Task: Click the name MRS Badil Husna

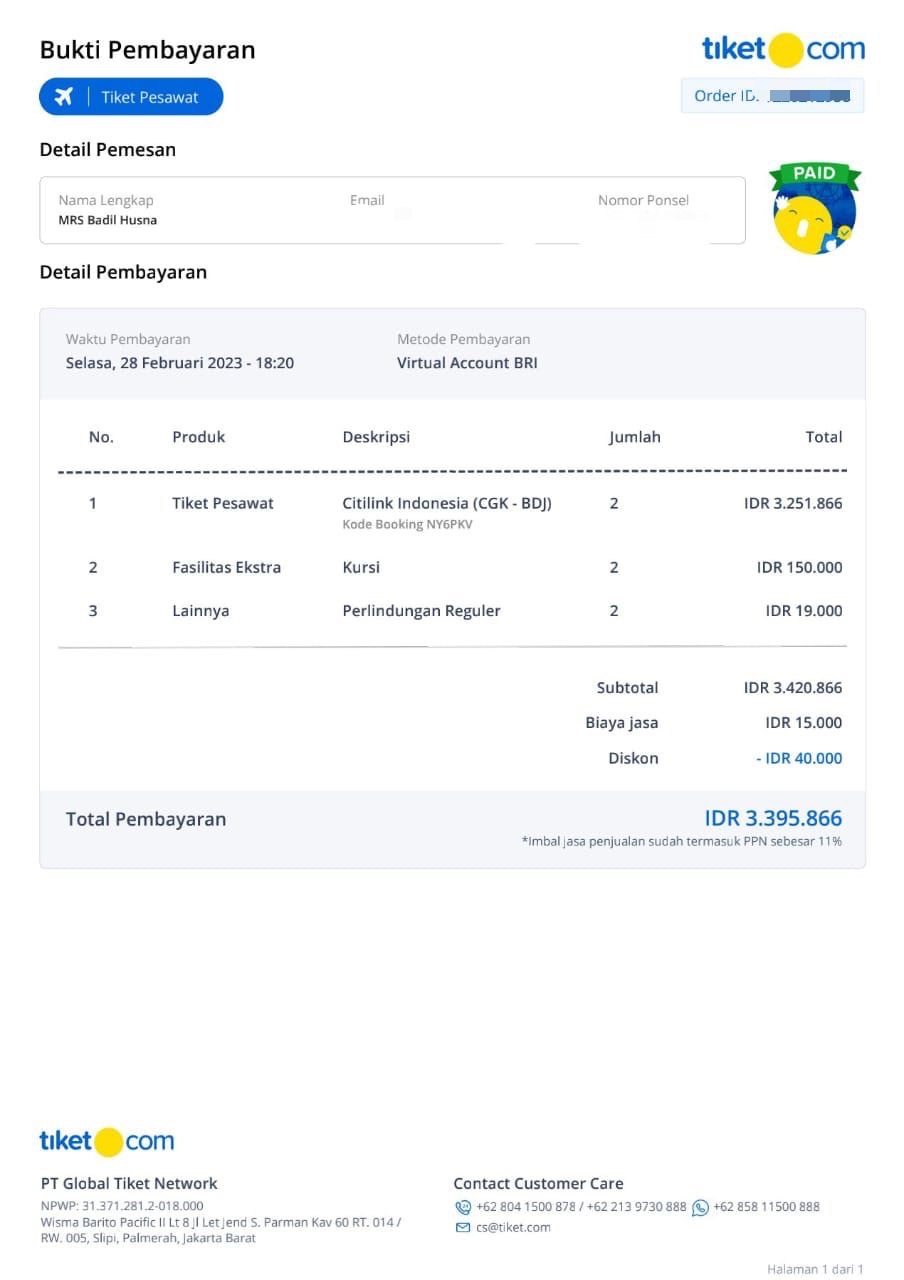Action: tap(108, 220)
